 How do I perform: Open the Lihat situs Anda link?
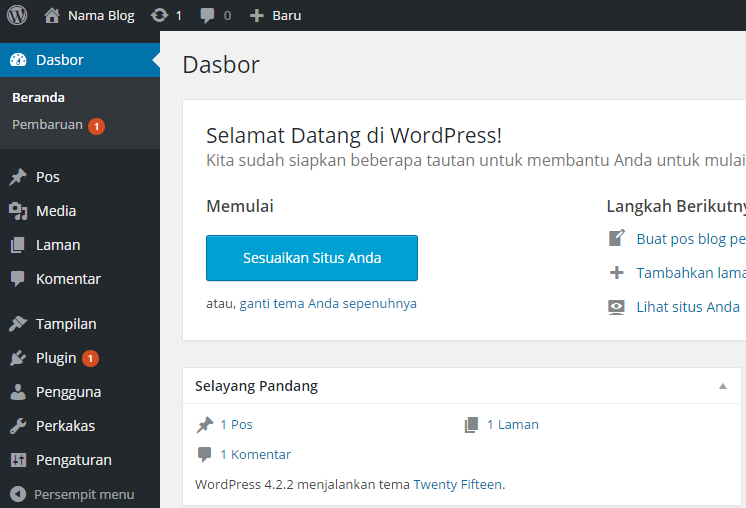pos(688,307)
